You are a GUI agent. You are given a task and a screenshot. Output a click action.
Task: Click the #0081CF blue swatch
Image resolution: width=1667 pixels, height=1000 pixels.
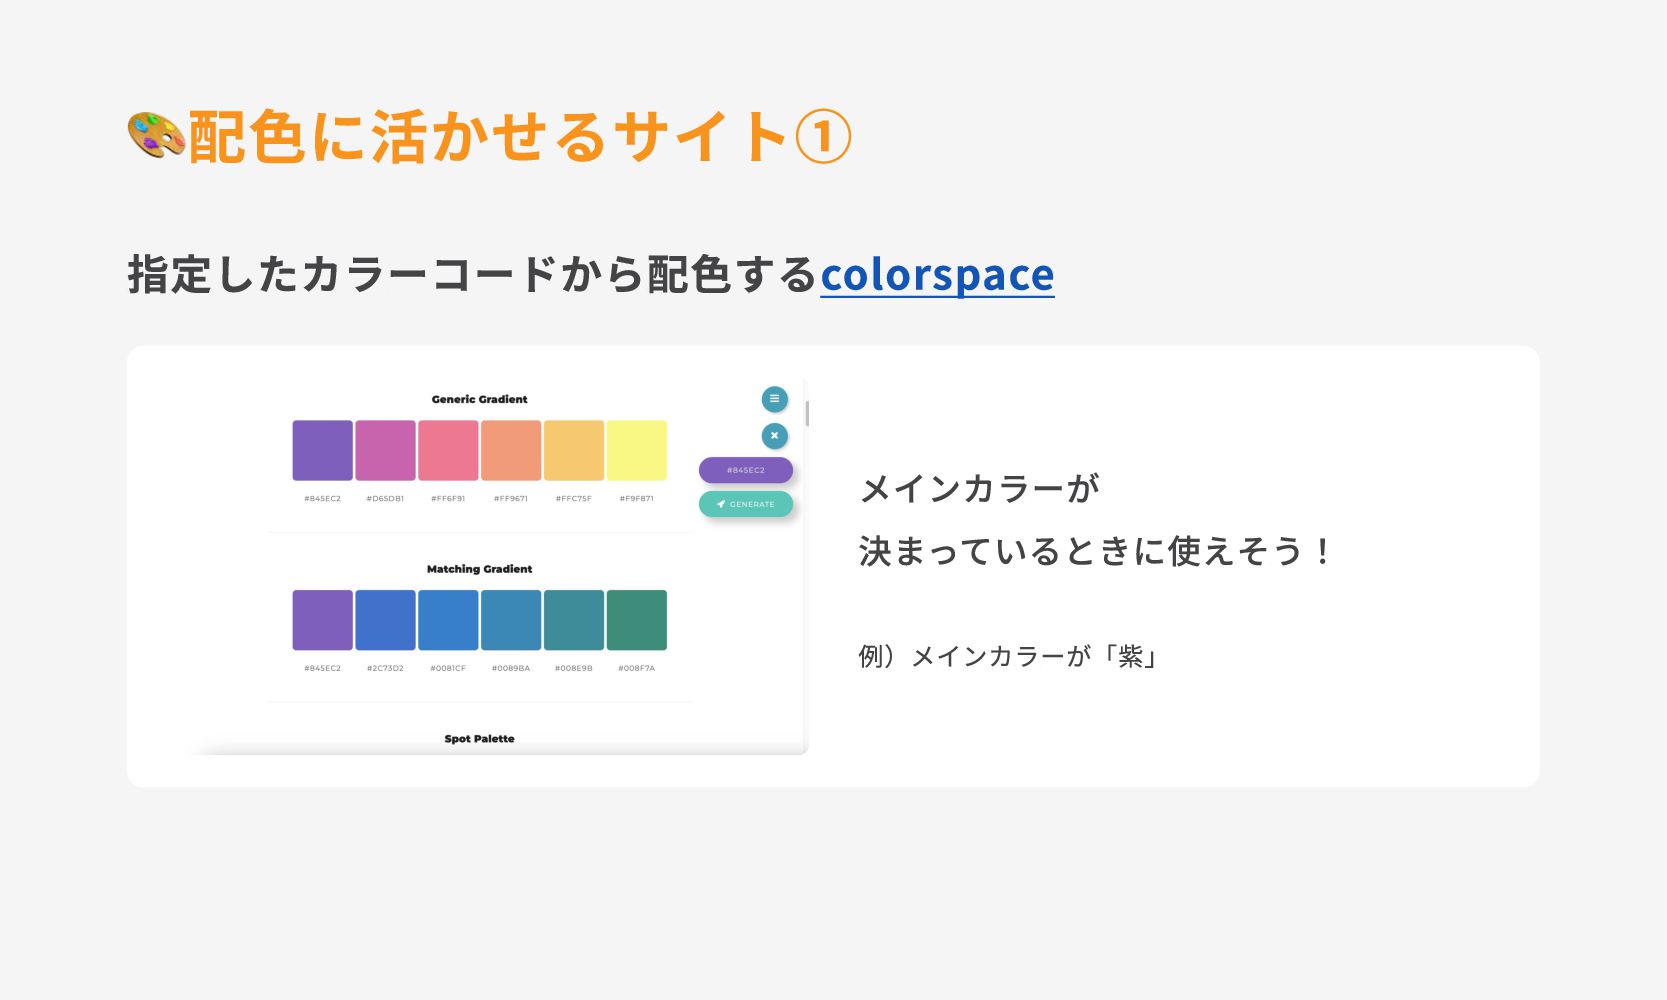coord(448,620)
